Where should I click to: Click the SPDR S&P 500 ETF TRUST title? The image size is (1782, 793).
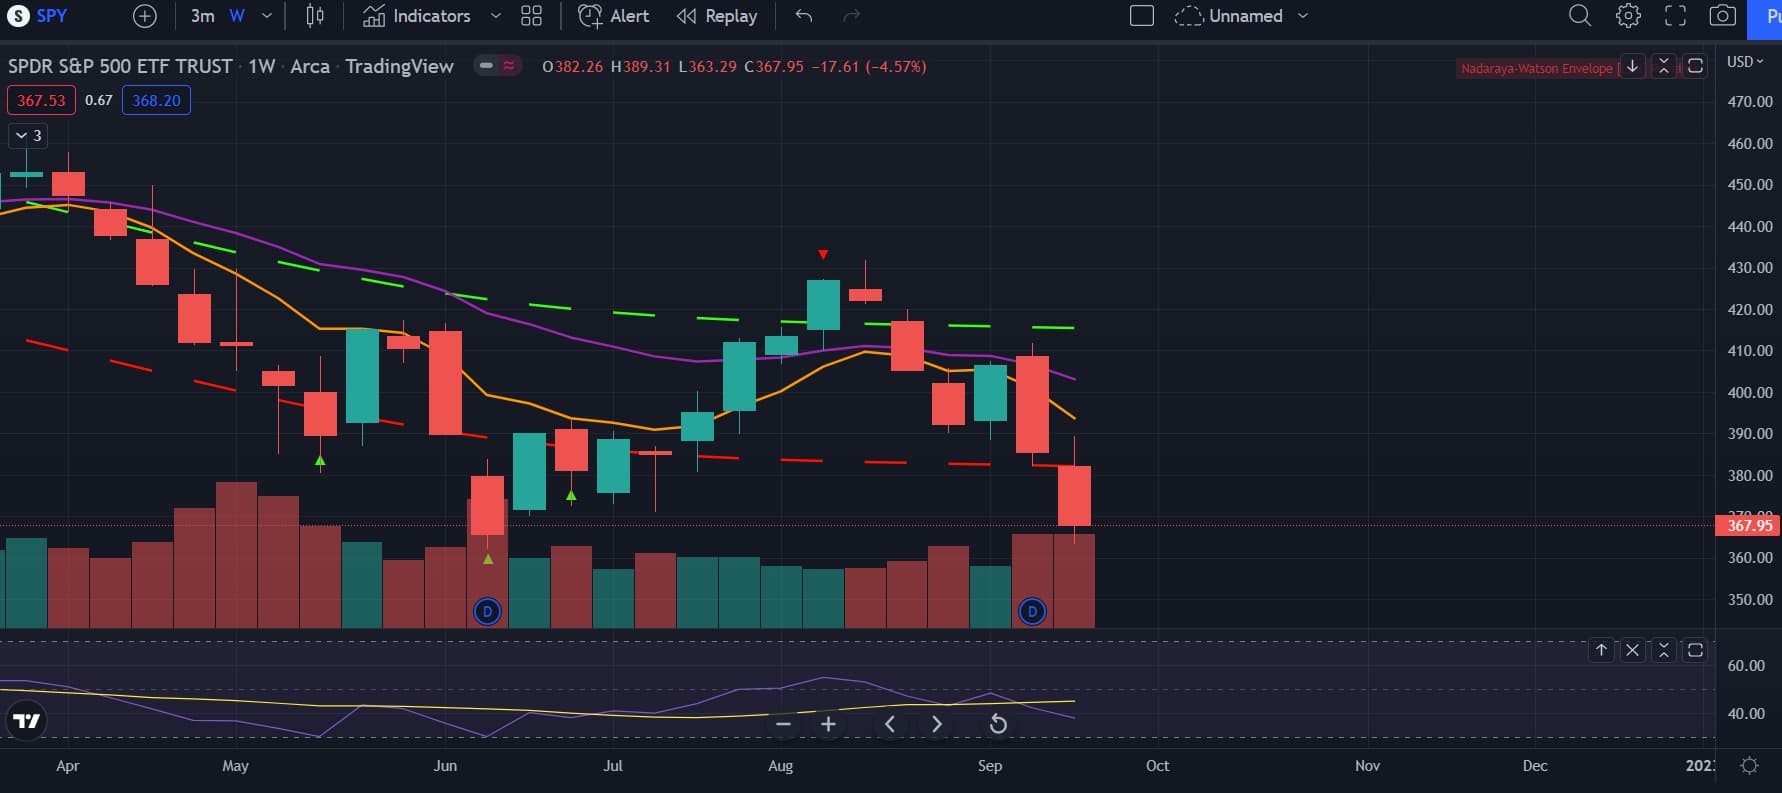tap(120, 66)
